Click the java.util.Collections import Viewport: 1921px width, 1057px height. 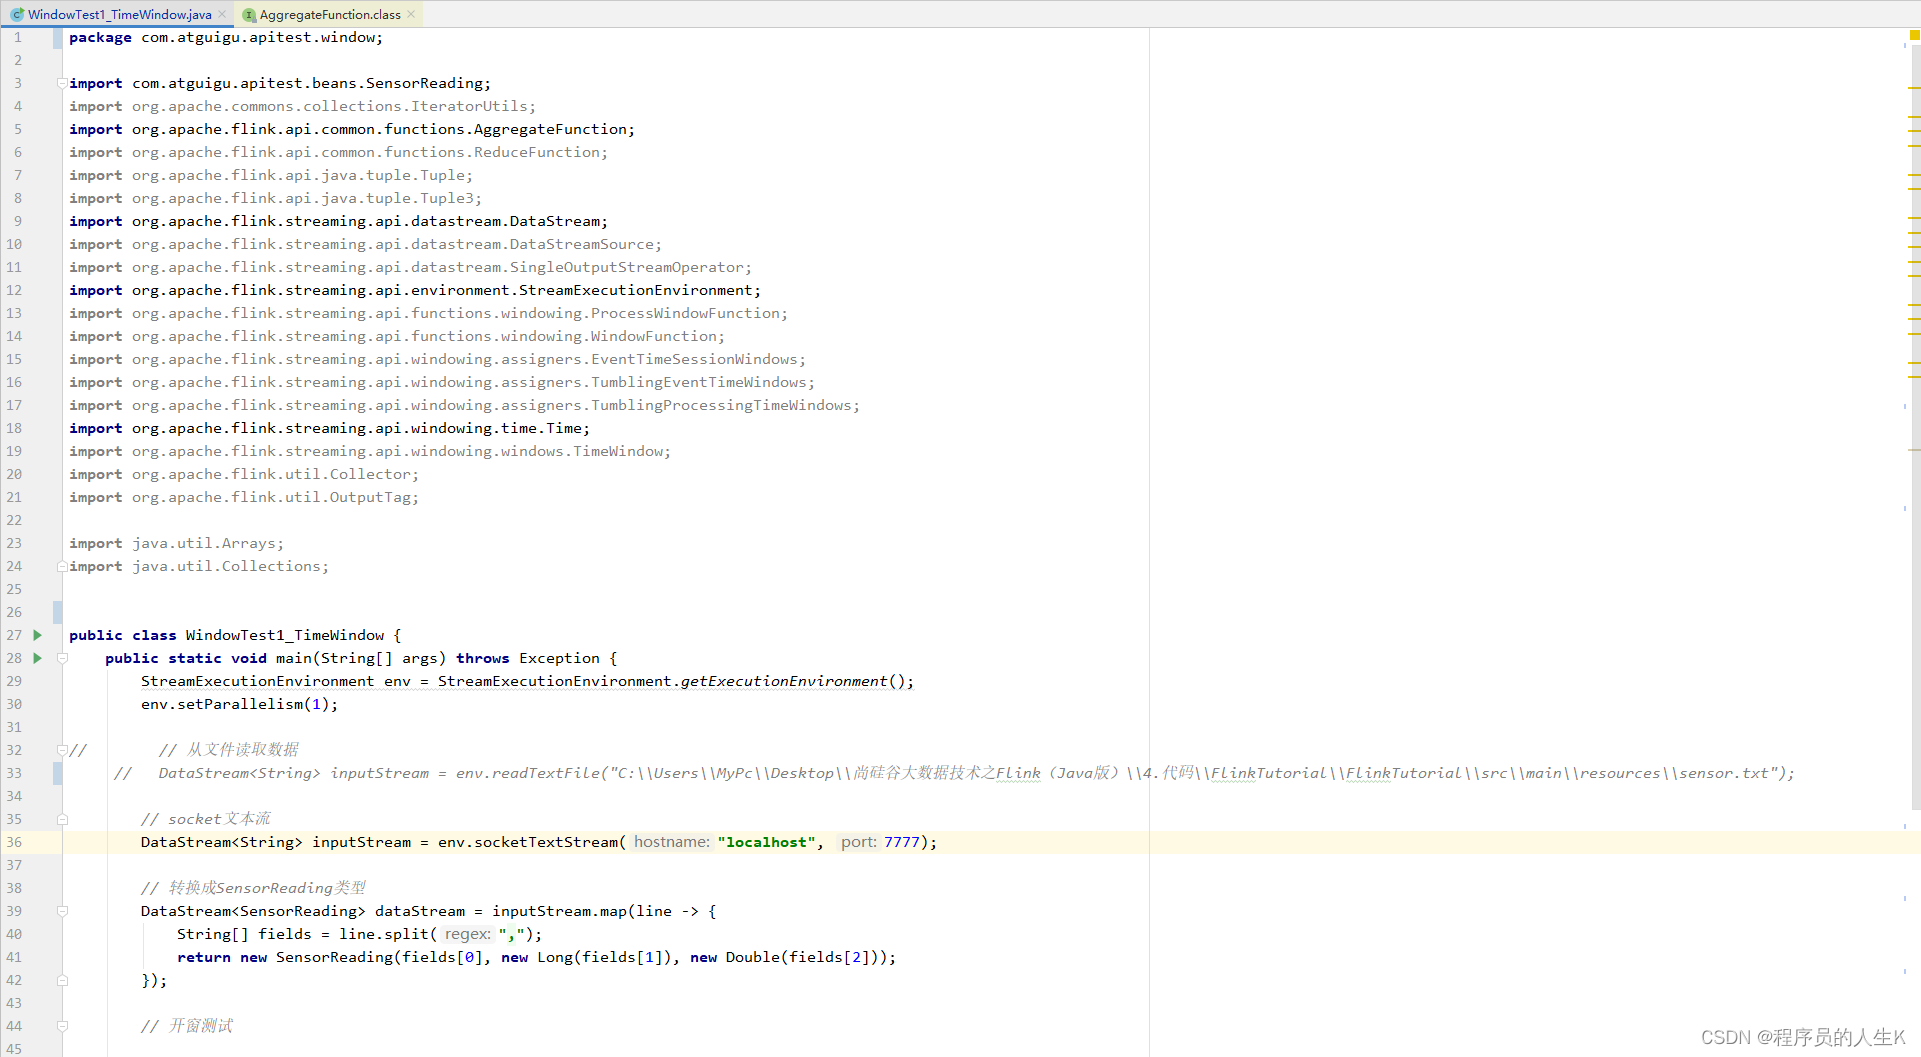(x=199, y=566)
